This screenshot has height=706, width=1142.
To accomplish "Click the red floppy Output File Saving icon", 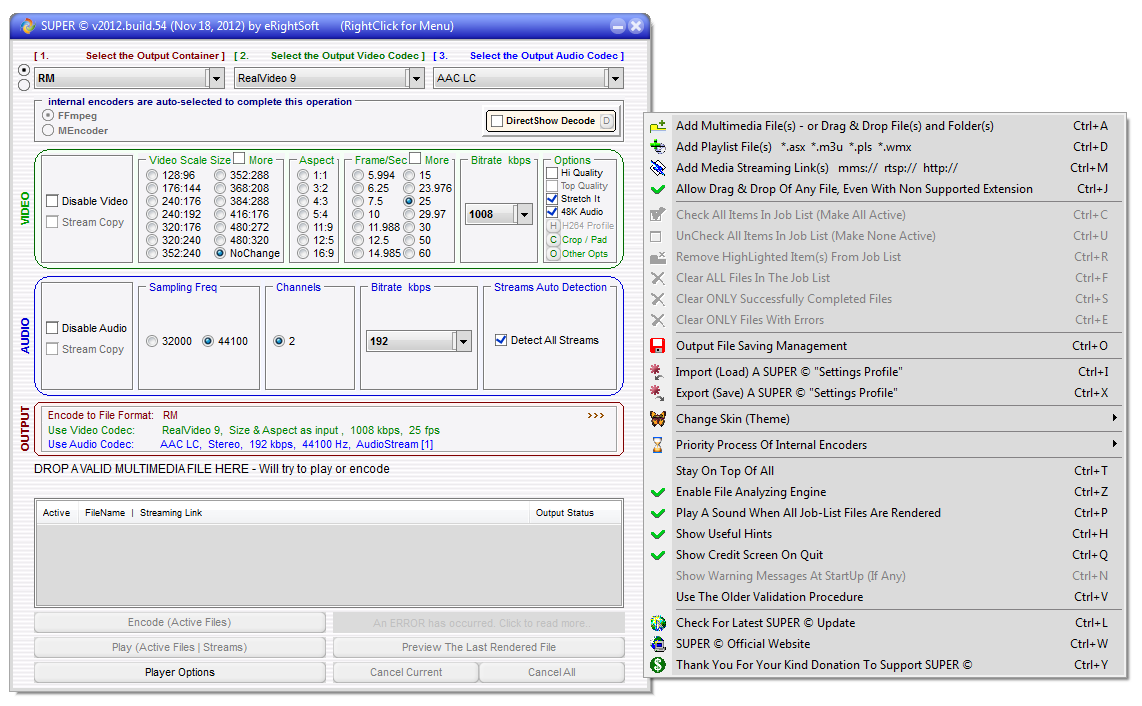I will click(658, 346).
